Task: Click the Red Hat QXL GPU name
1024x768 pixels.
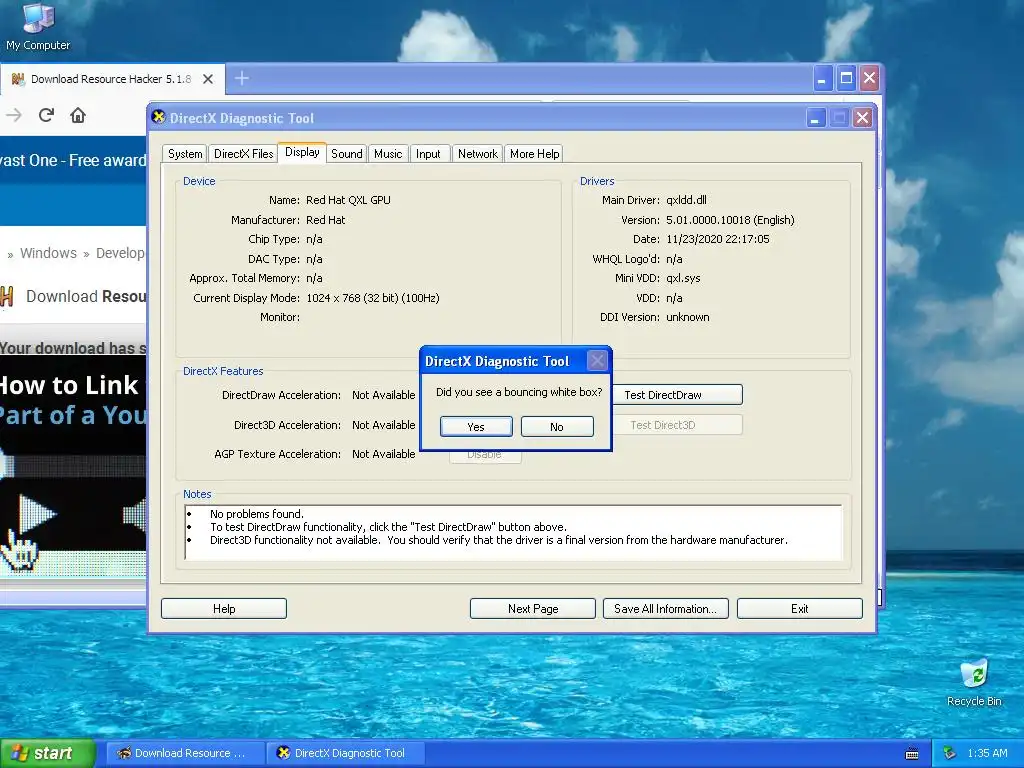Action: [x=348, y=200]
